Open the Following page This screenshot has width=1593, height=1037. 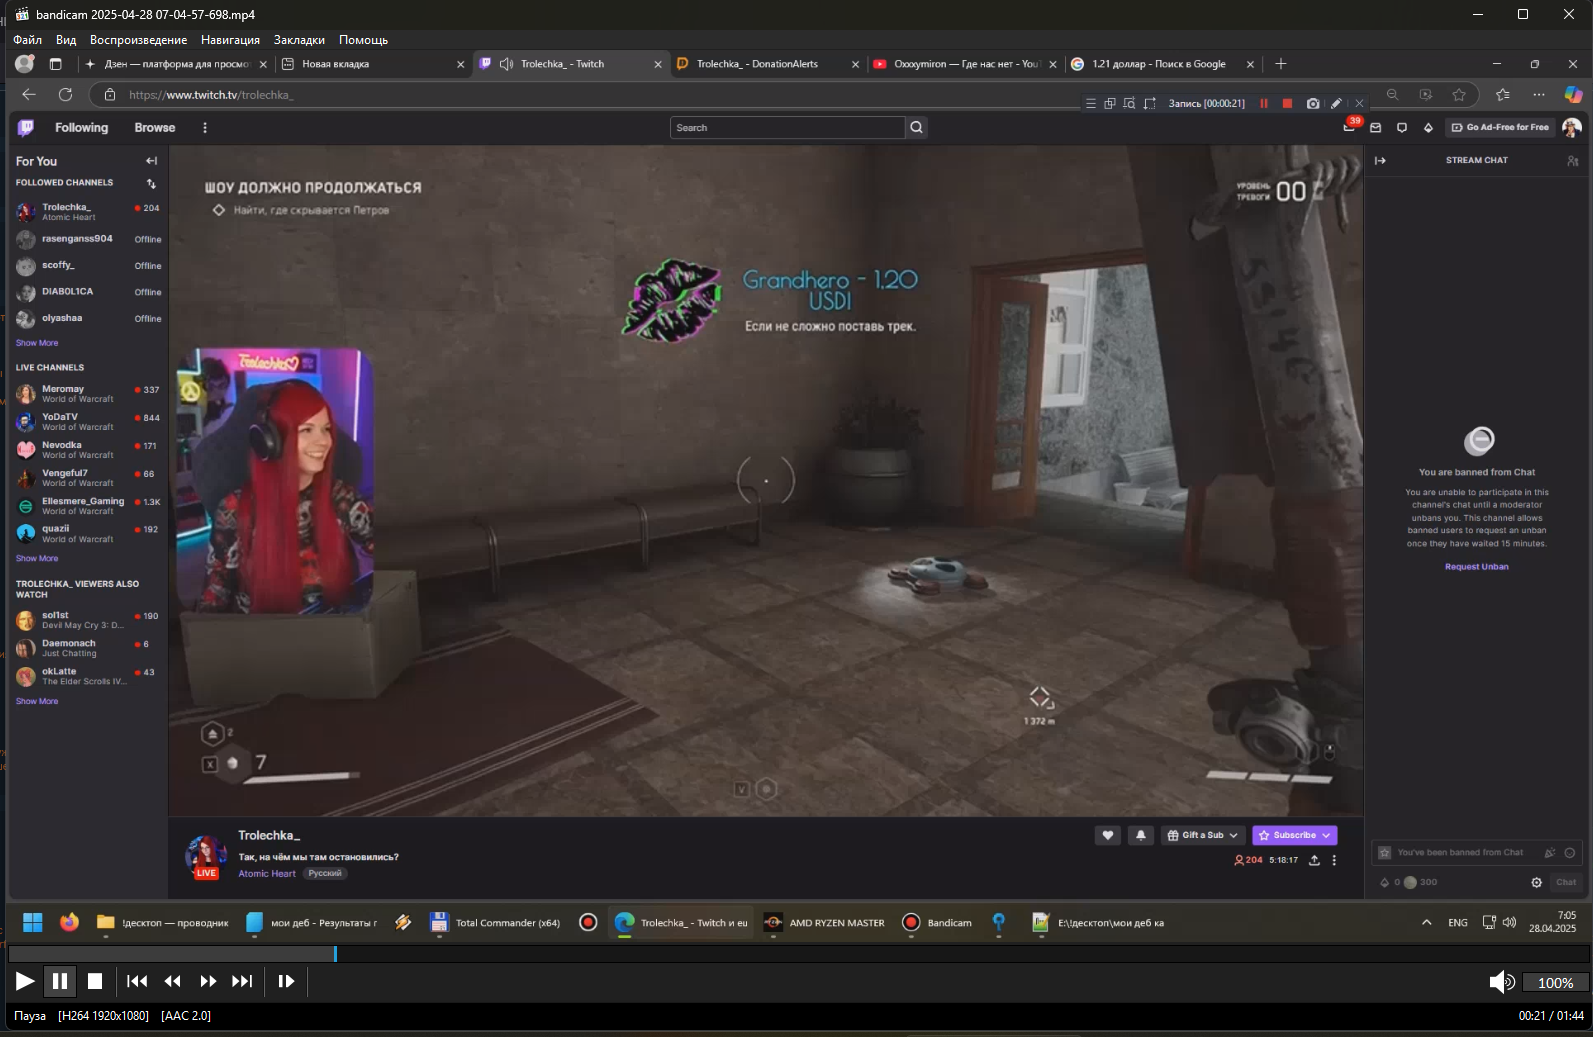coord(81,127)
